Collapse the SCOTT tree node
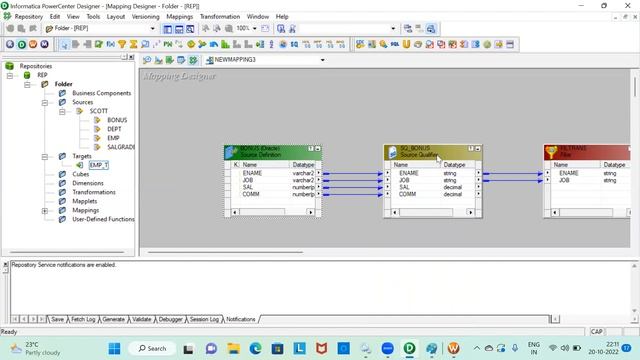640x360 pixels. (62, 111)
